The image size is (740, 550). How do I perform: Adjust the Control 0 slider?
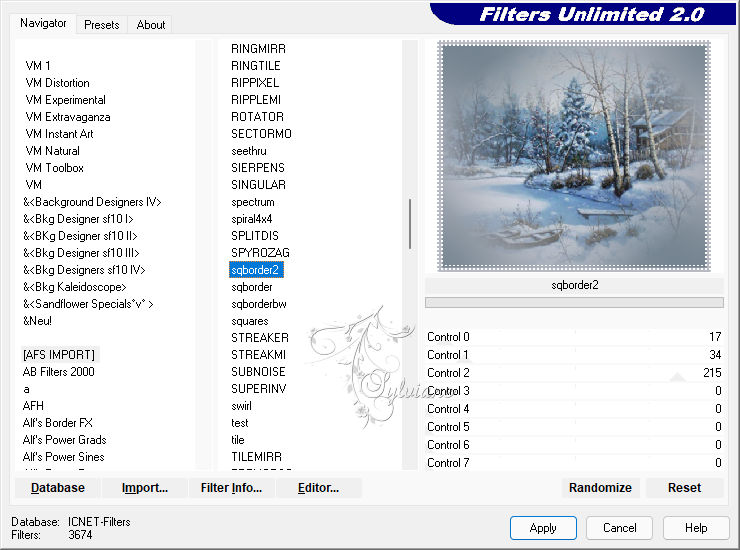pyautogui.click(x=574, y=337)
